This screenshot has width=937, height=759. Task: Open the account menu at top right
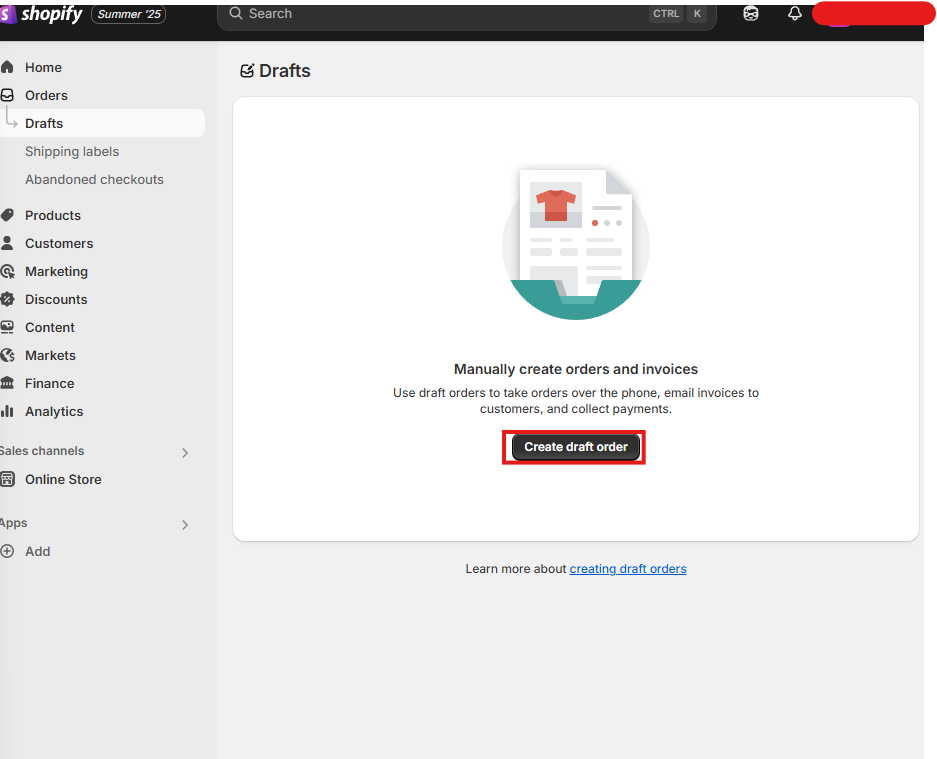(x=874, y=13)
